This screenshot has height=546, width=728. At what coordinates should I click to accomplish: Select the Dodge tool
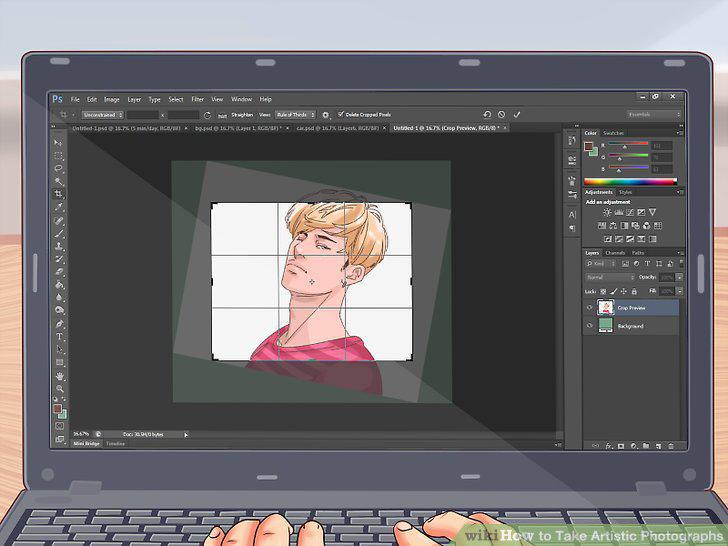pos(59,310)
